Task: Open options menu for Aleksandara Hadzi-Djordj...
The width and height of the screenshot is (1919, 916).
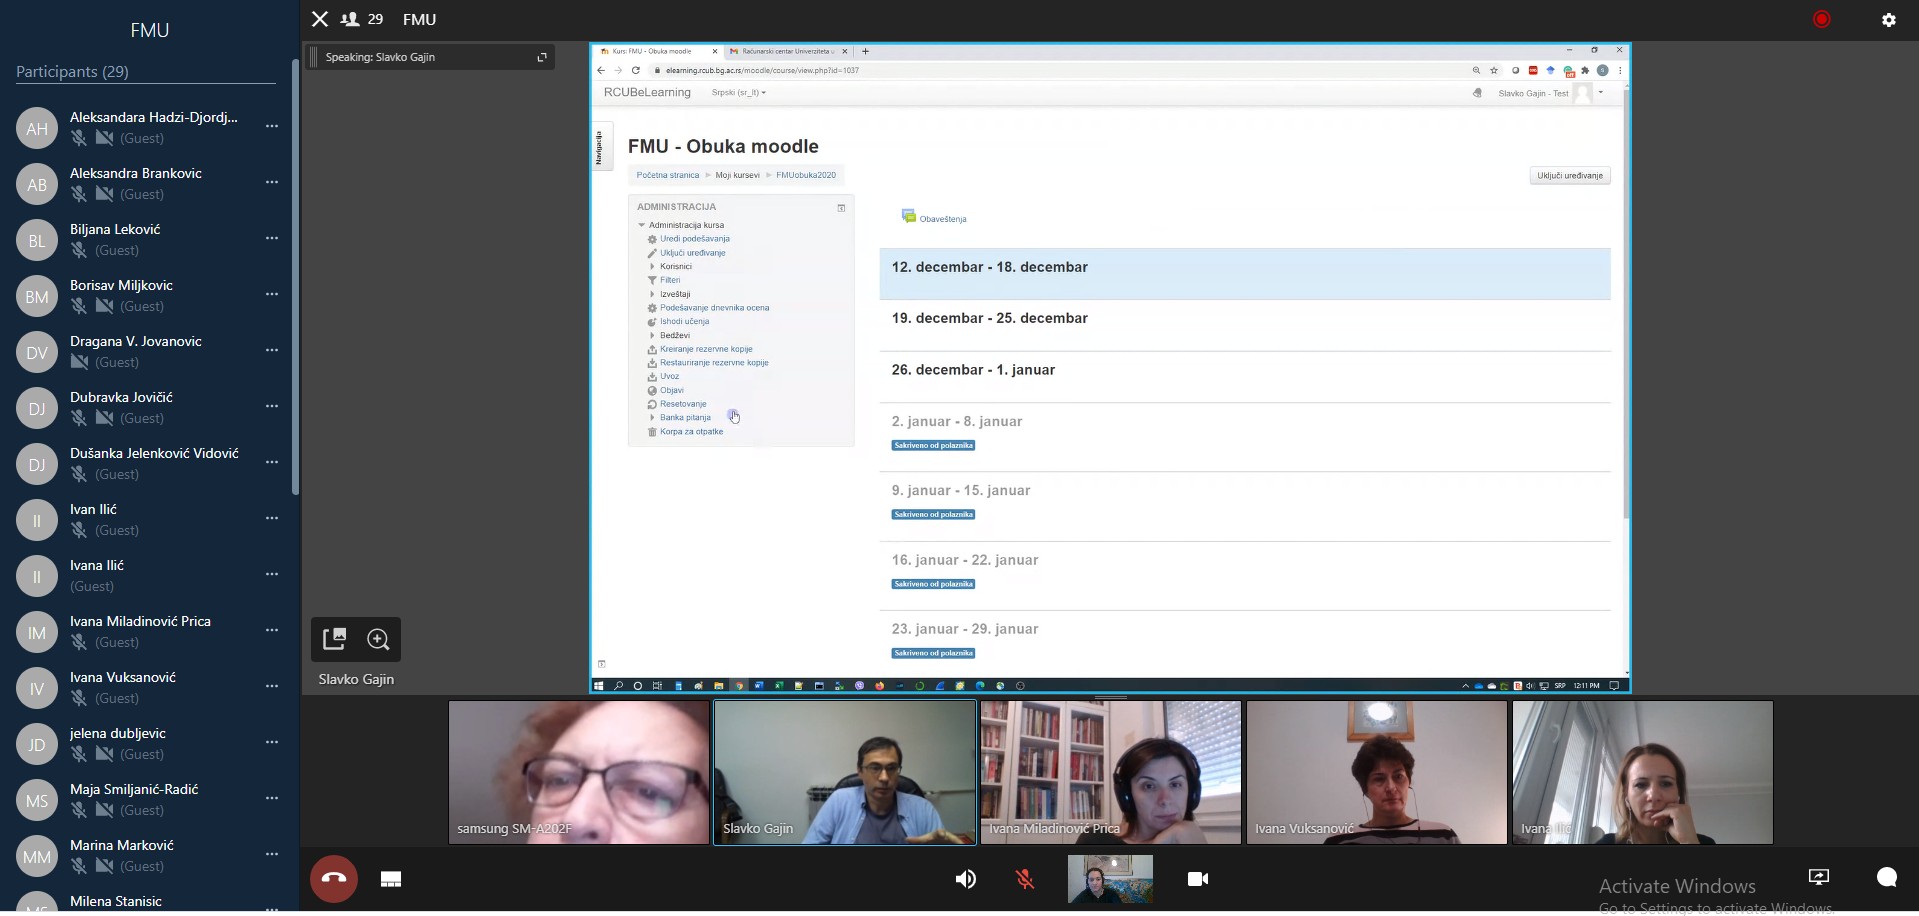Action: [x=272, y=127]
